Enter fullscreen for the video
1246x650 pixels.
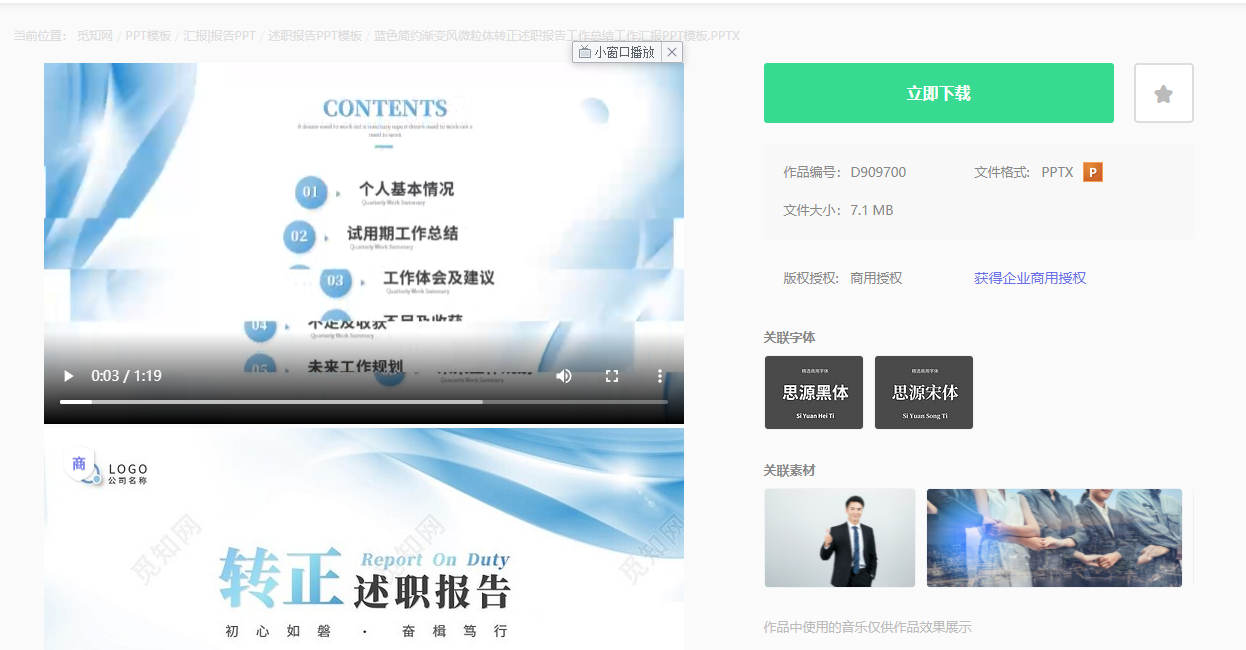(x=612, y=376)
